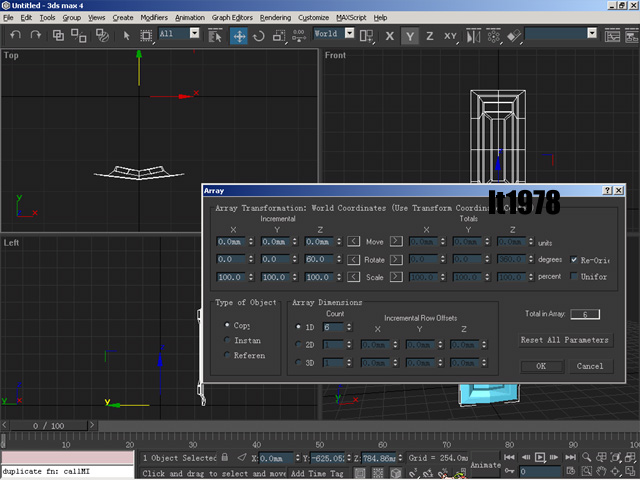The height and width of the screenshot is (480, 640).
Task: Click the Unlink Selection icon
Action: (x=78, y=36)
